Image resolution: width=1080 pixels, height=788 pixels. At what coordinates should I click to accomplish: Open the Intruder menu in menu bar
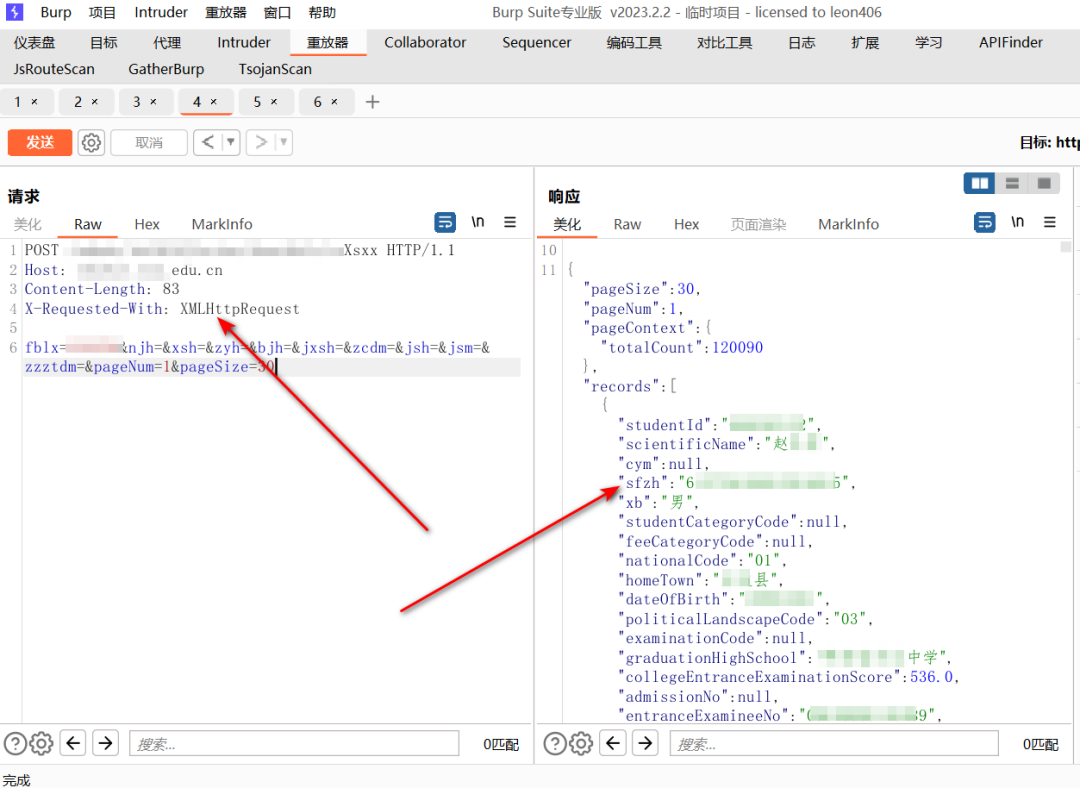161,13
